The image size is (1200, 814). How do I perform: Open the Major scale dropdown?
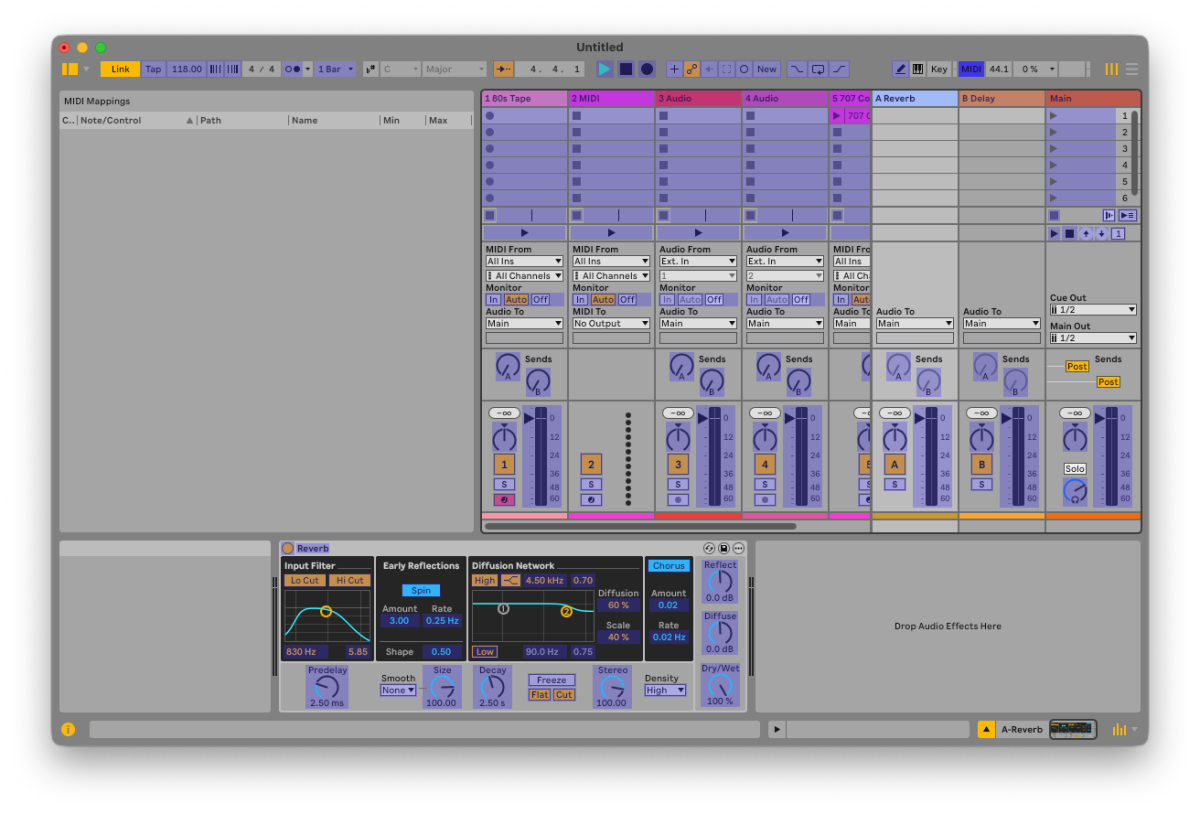(455, 69)
